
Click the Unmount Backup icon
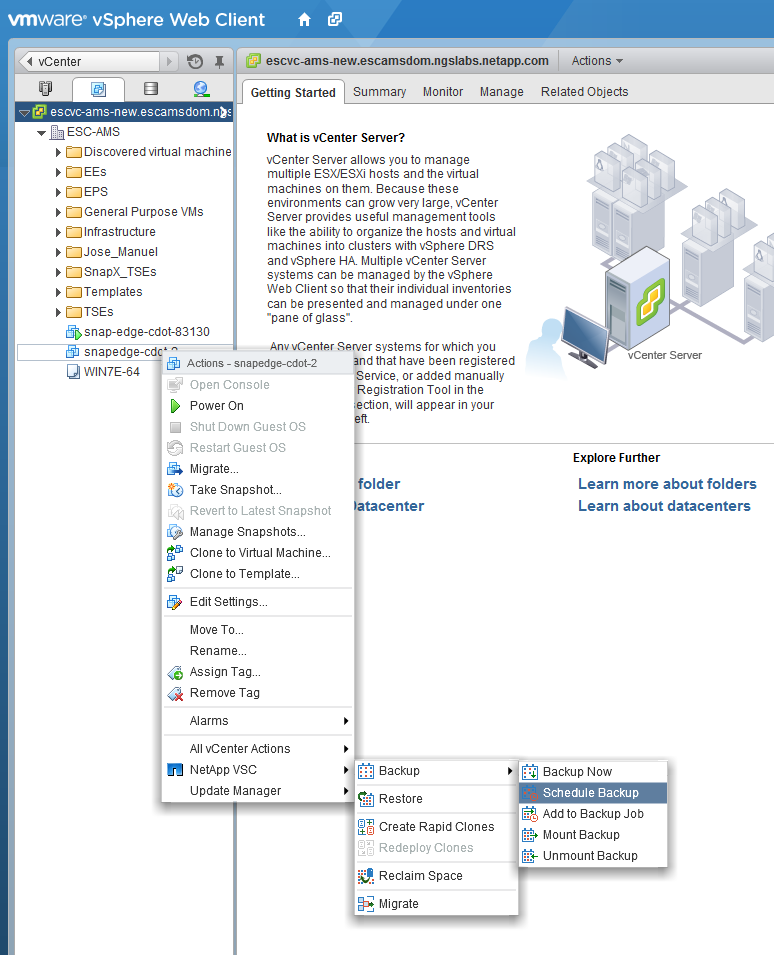point(530,856)
